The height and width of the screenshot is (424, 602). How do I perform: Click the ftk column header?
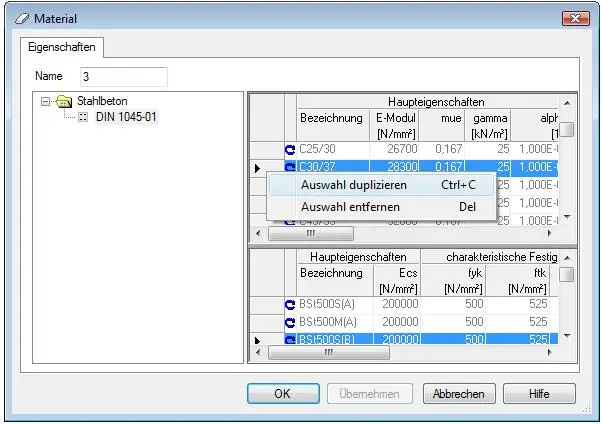coord(518,280)
